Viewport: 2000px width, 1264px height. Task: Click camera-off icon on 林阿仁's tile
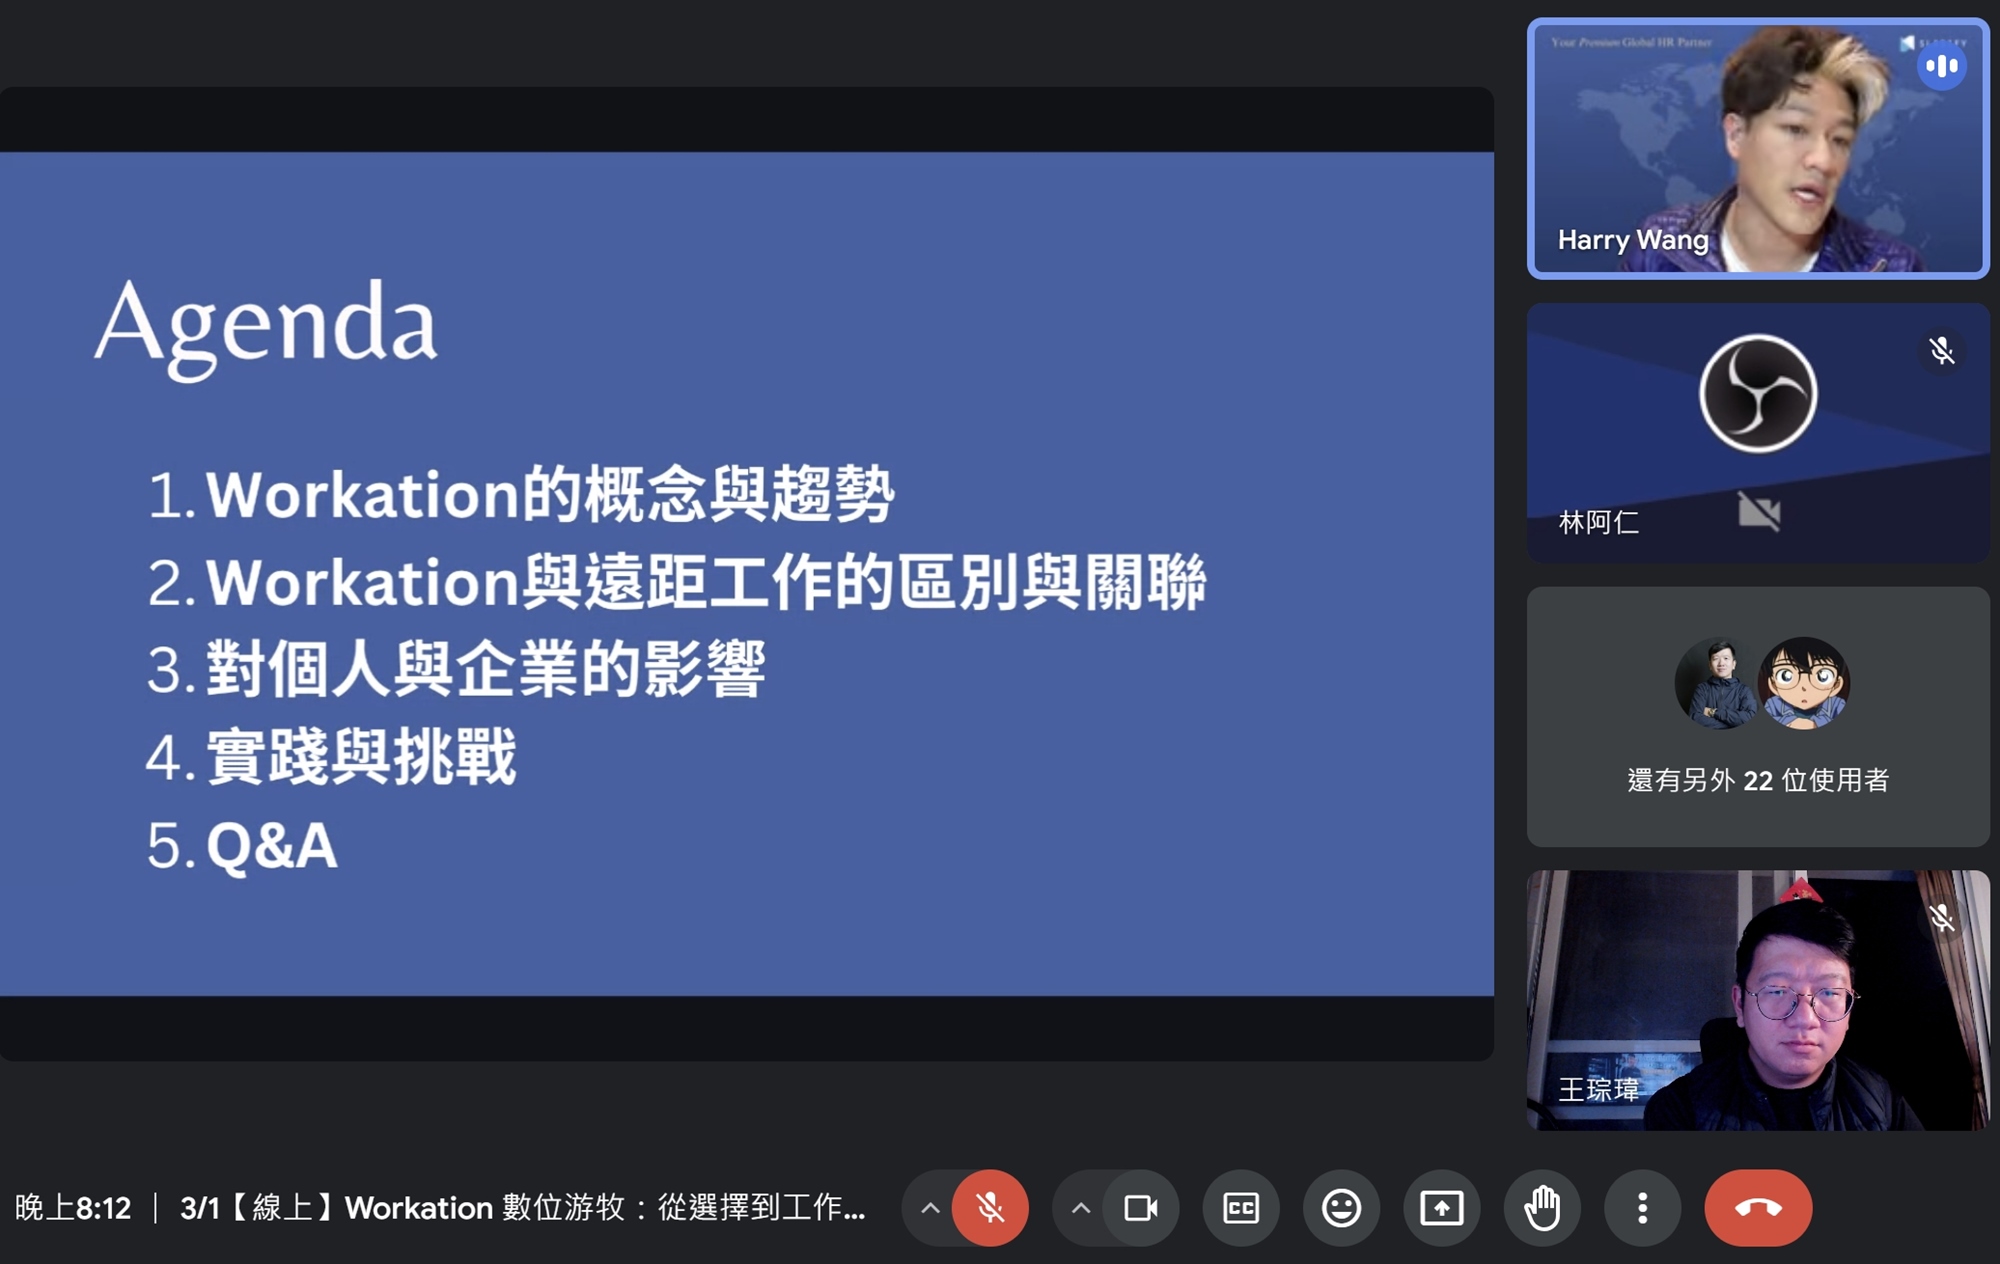(x=1758, y=512)
